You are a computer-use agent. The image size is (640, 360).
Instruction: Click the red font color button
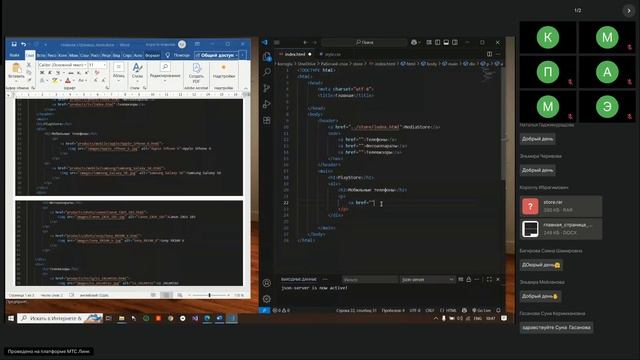point(68,81)
